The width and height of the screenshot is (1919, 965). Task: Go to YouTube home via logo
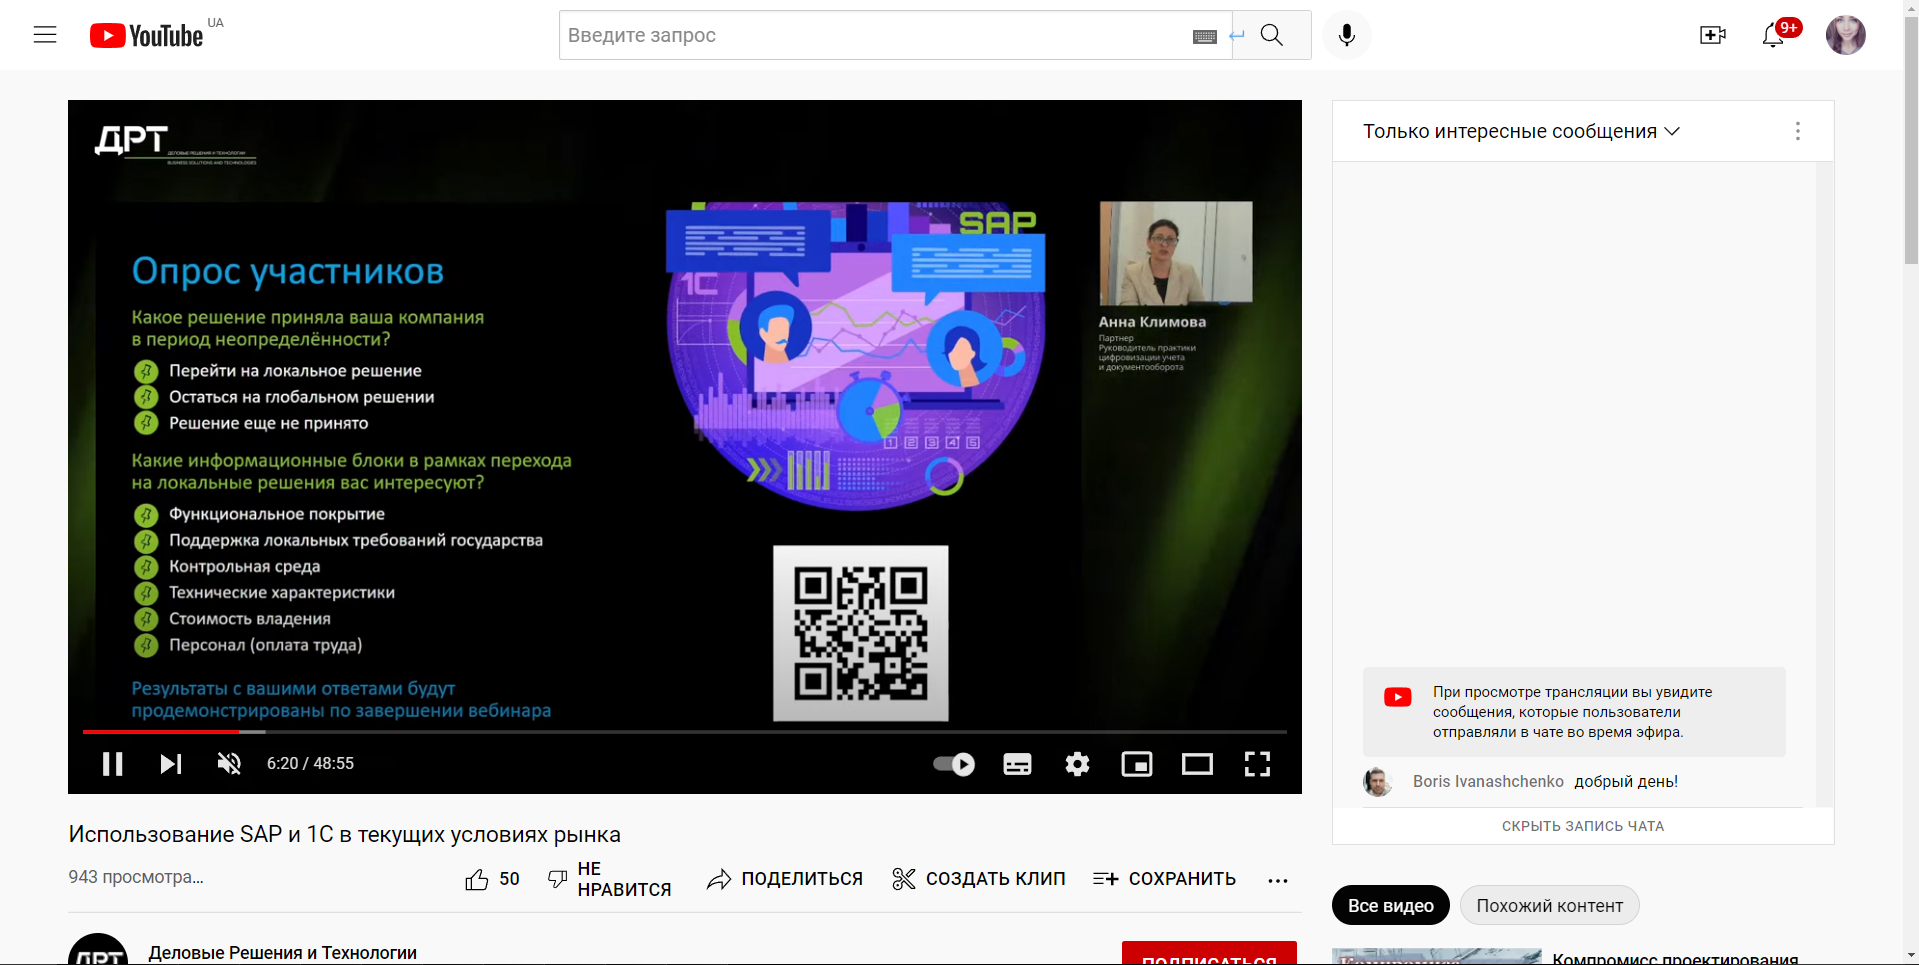click(147, 36)
